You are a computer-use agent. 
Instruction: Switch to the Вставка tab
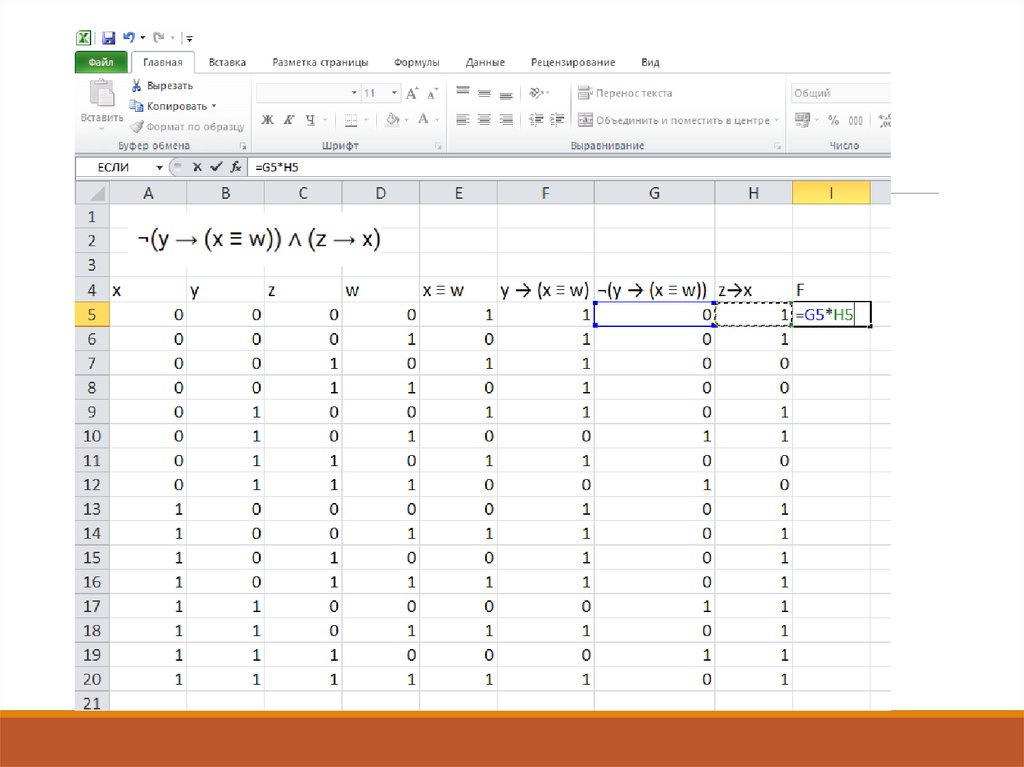tap(227, 62)
